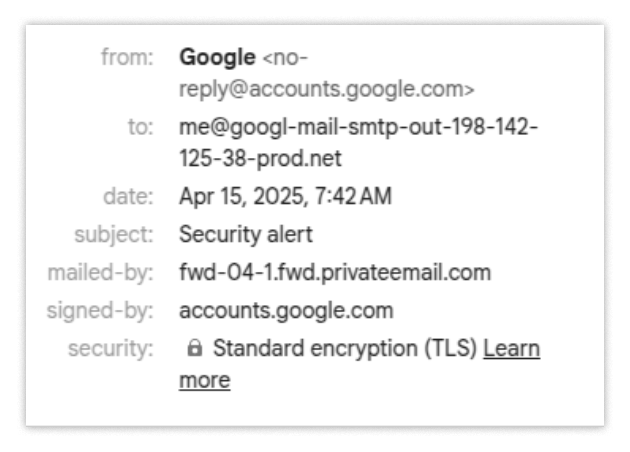Click the "security:" field label
This screenshot has height=452, width=630.
[x=111, y=349]
